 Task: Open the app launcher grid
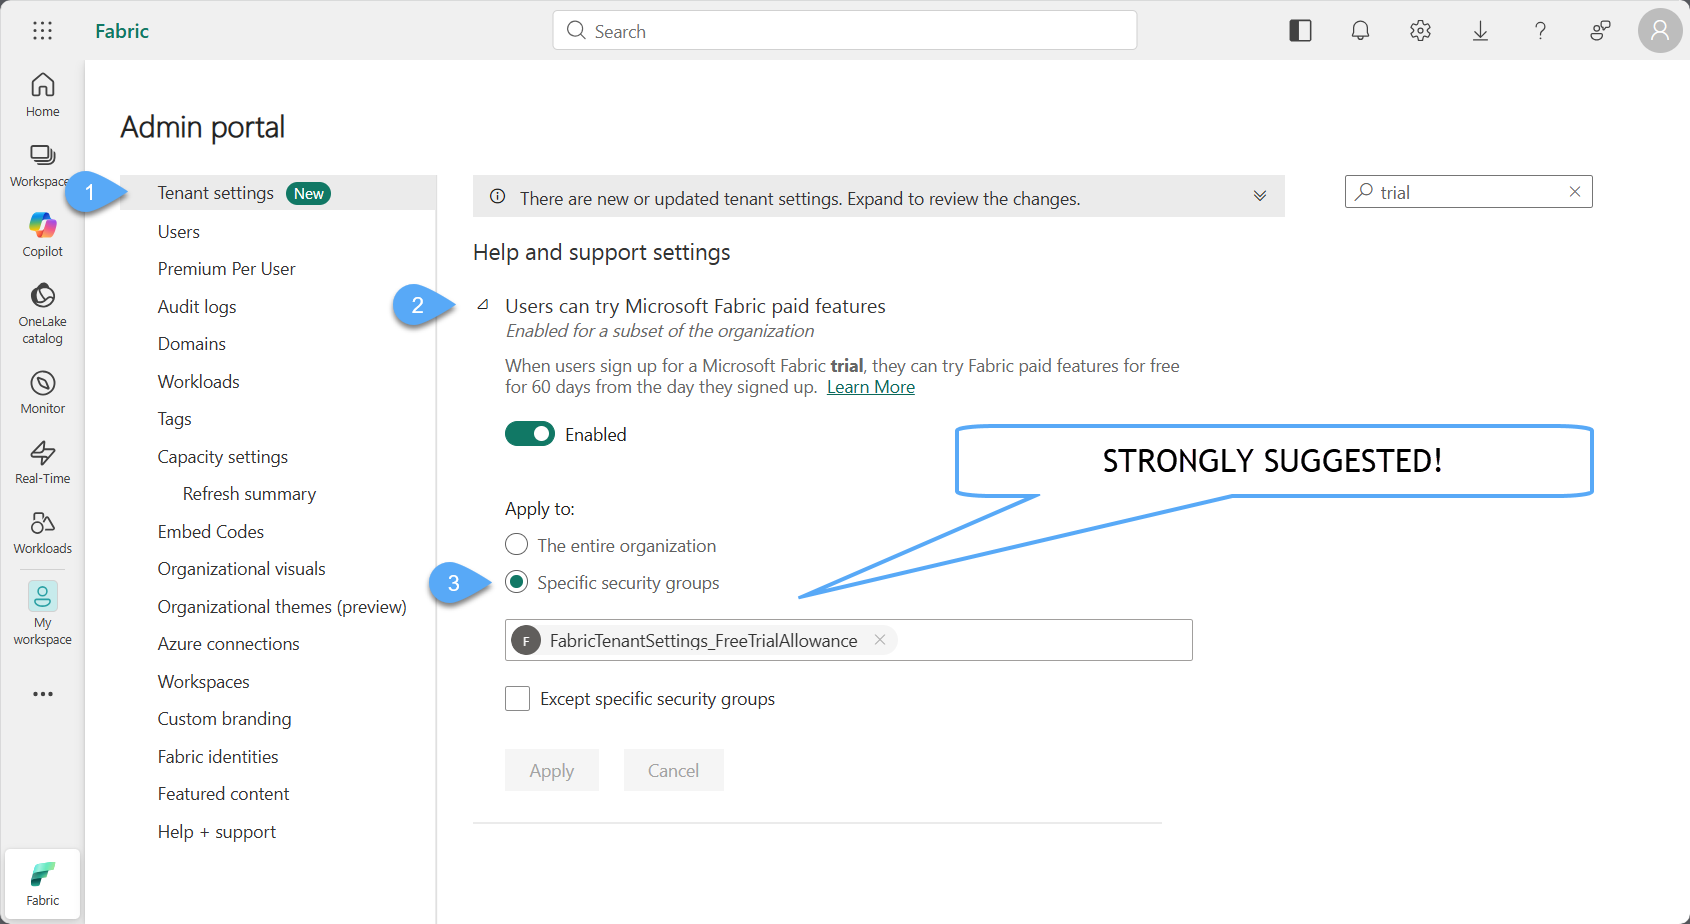pyautogui.click(x=42, y=31)
